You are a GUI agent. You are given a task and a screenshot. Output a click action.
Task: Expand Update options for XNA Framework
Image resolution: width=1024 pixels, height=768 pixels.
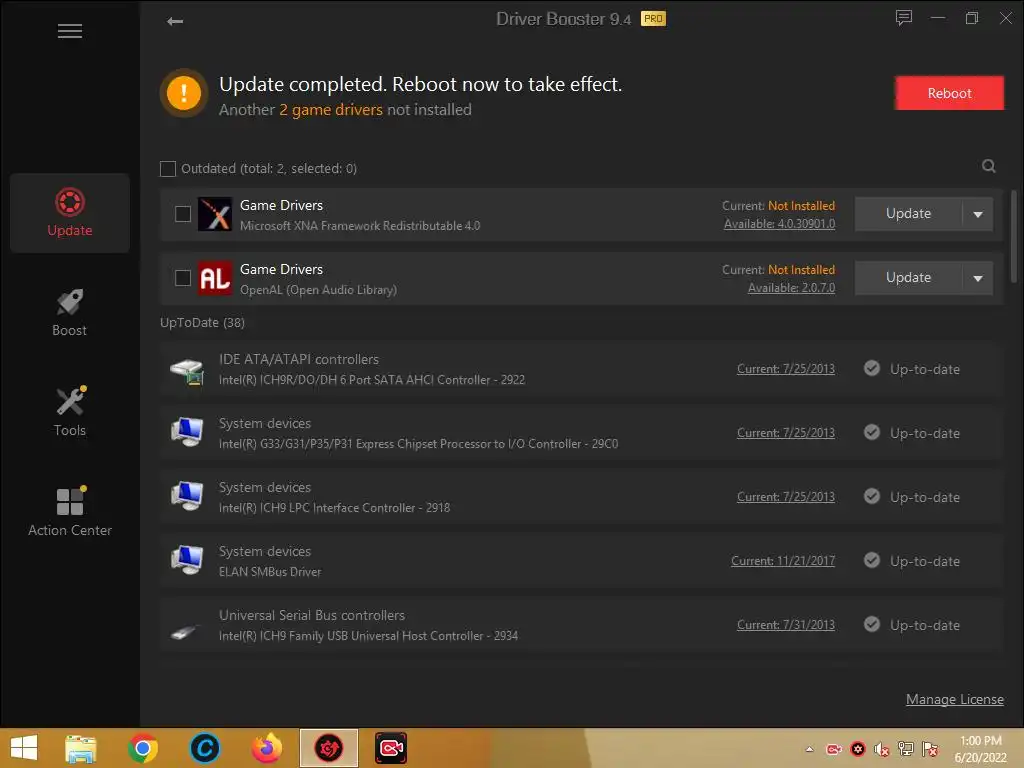pyautogui.click(x=978, y=214)
